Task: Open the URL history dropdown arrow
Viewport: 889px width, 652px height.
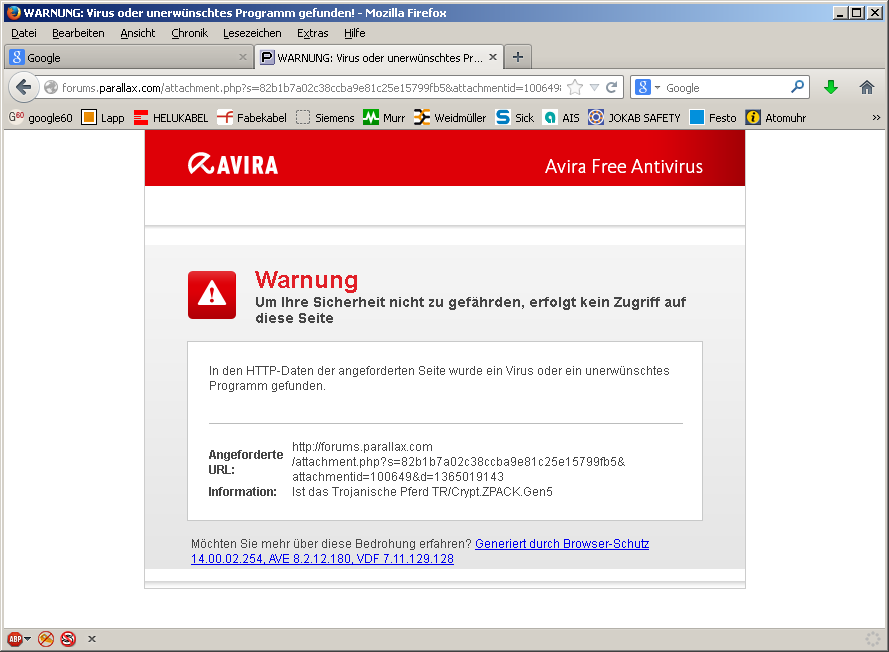Action: click(594, 87)
